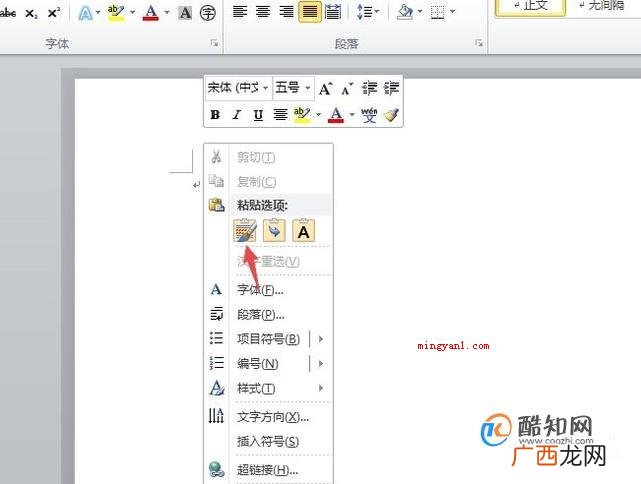Screen dimensions: 641x484
Task: Open Font dialog launcher in ribbon
Action: tap(214, 43)
